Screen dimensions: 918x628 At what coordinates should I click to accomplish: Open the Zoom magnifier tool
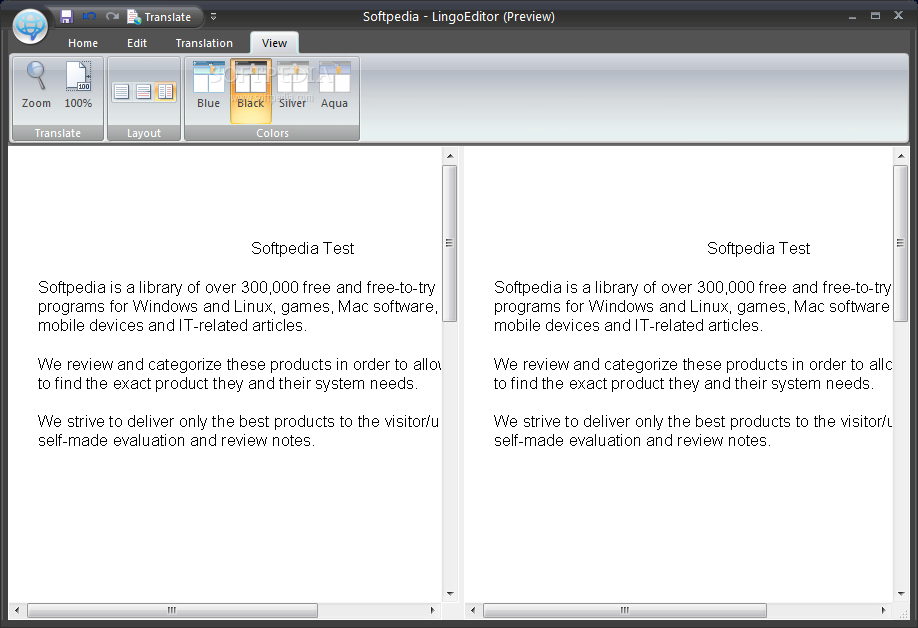36,85
